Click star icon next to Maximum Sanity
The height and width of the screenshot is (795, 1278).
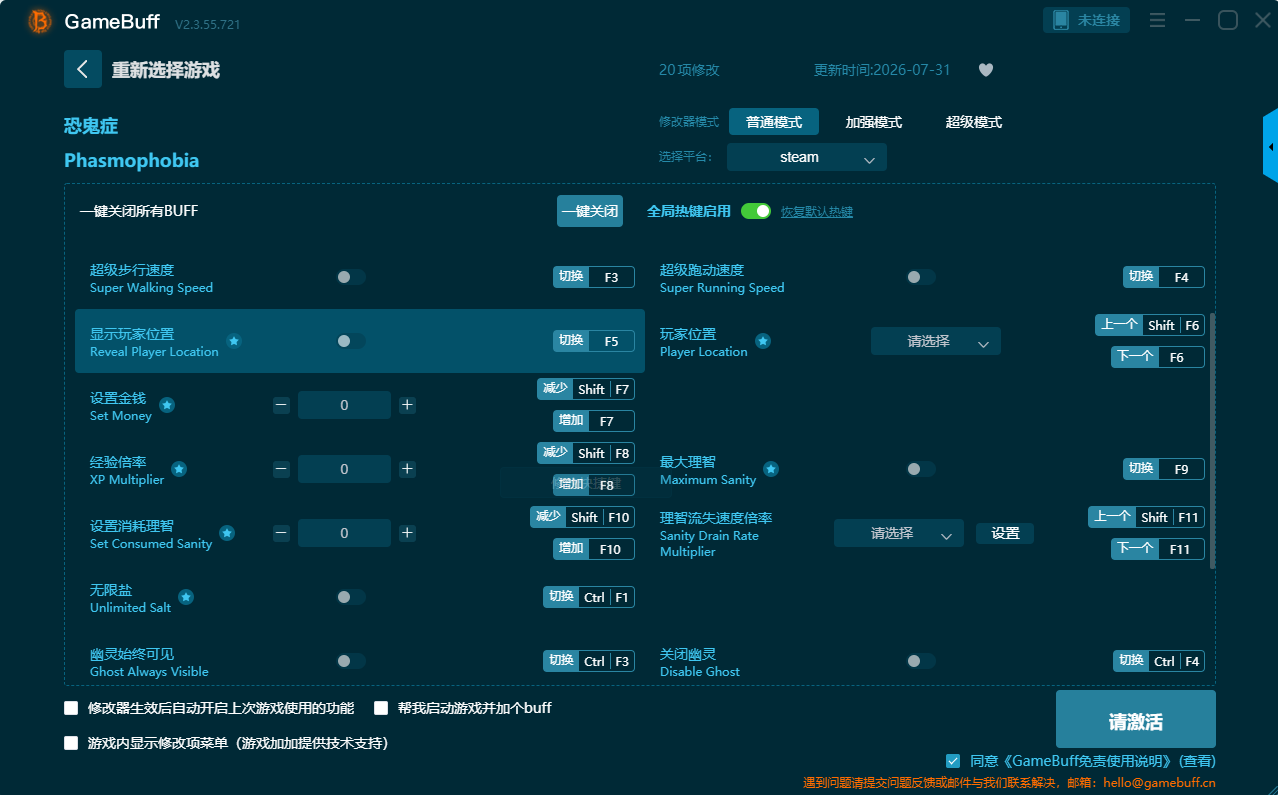point(771,469)
